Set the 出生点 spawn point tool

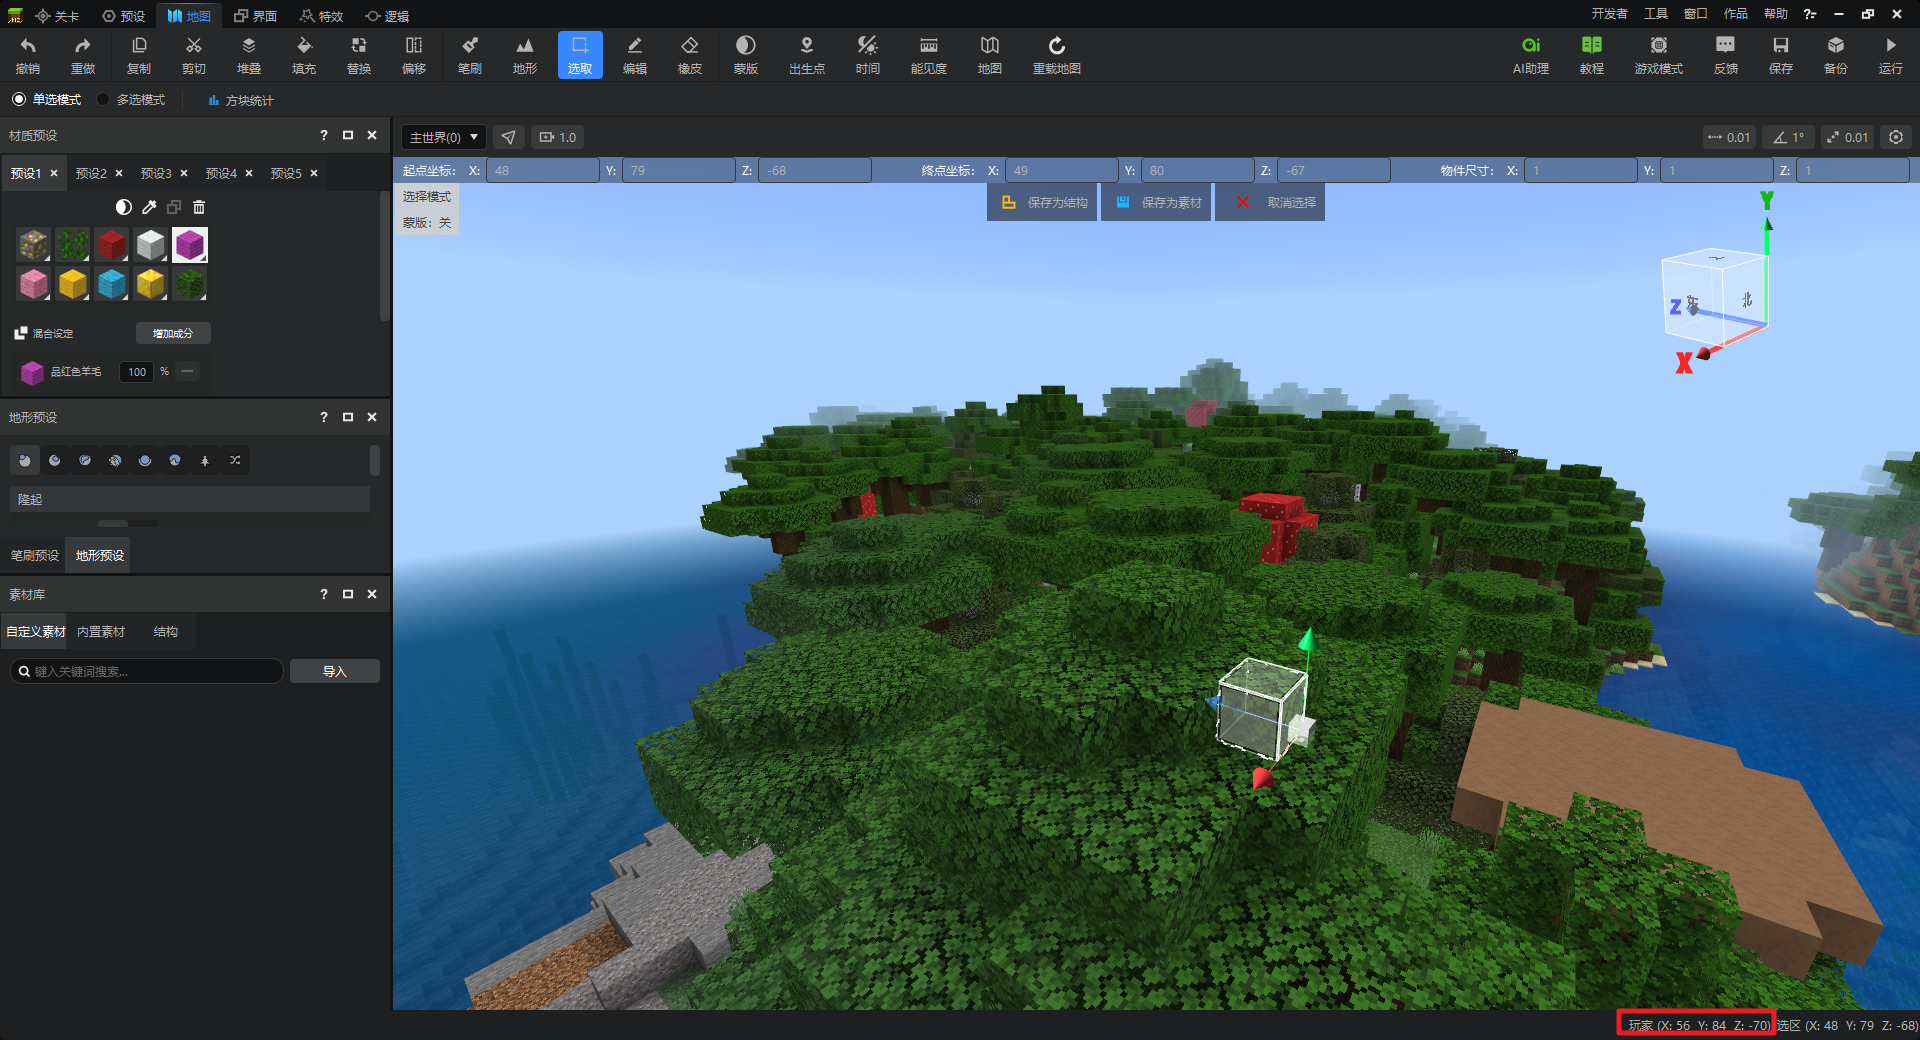(807, 55)
